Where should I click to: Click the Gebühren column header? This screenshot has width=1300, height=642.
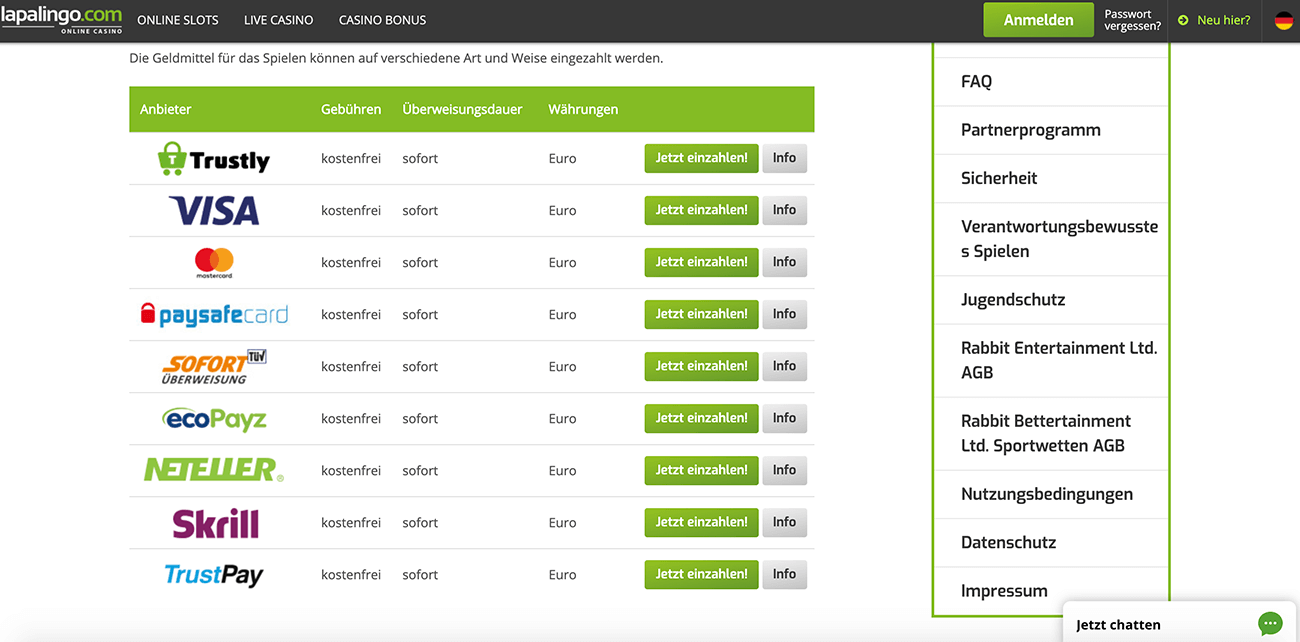(x=351, y=109)
